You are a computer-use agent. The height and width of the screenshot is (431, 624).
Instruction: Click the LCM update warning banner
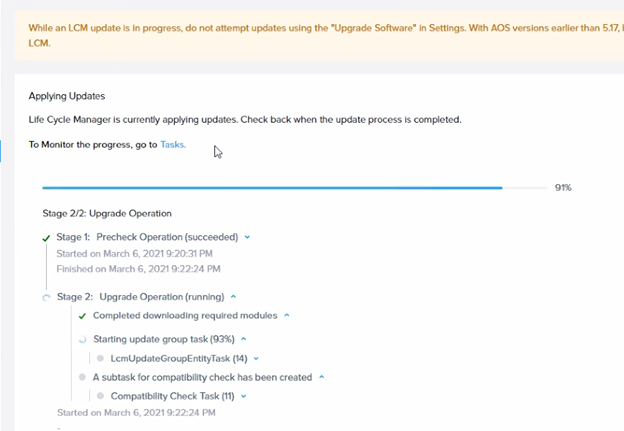click(x=319, y=35)
